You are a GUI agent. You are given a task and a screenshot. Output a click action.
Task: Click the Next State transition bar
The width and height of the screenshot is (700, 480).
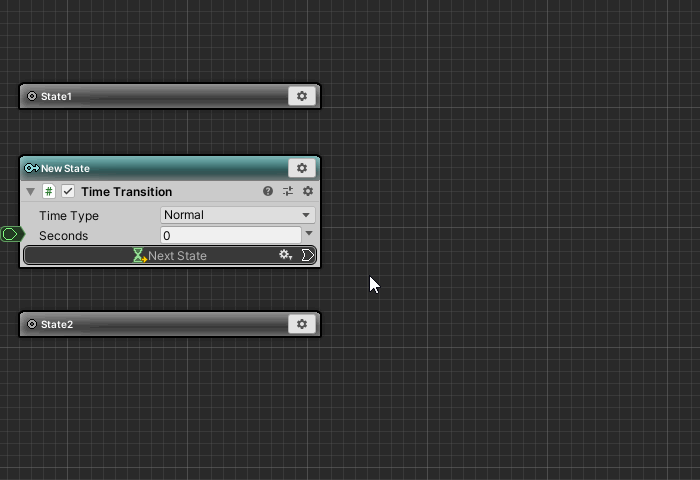tap(210, 255)
